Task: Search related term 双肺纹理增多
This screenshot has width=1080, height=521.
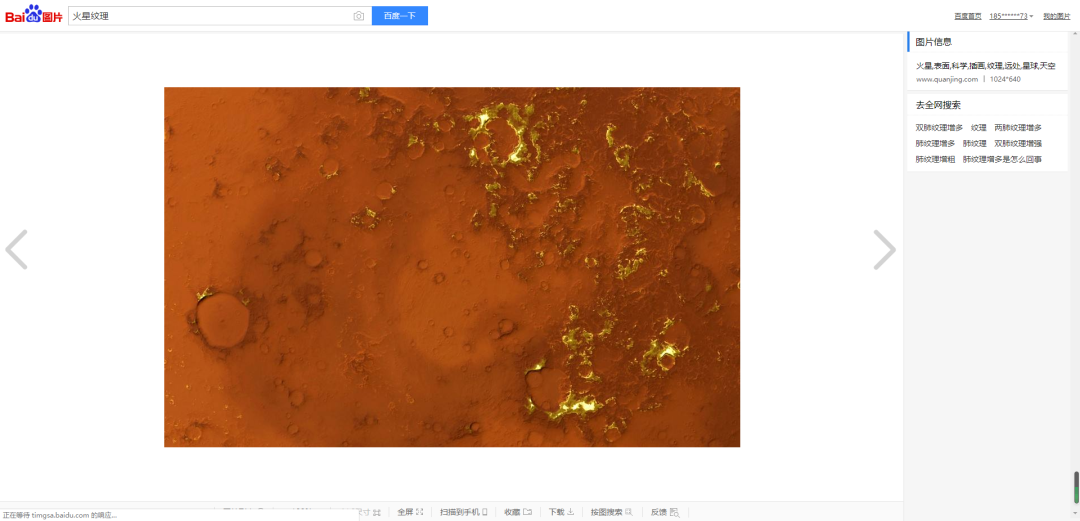Action: click(x=939, y=127)
